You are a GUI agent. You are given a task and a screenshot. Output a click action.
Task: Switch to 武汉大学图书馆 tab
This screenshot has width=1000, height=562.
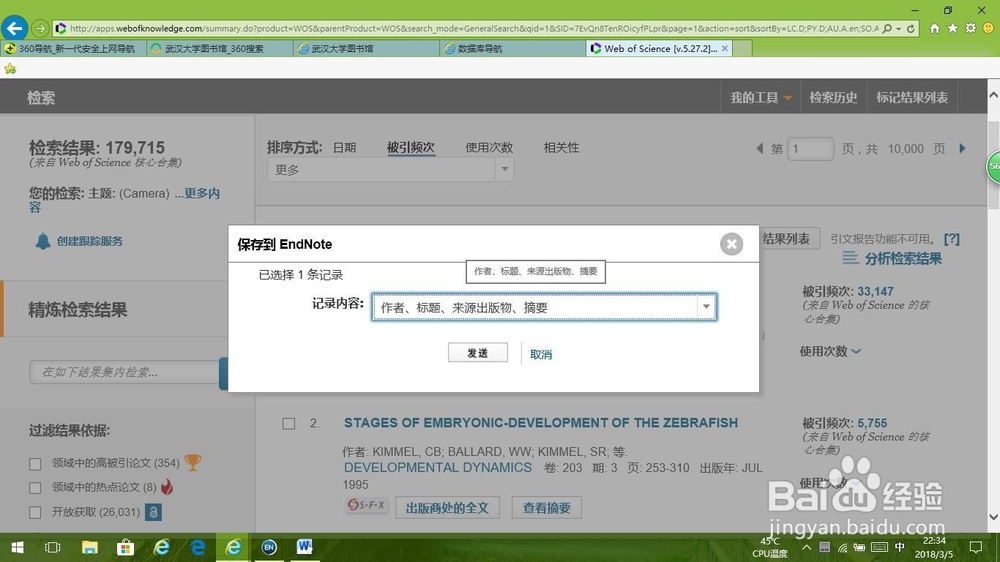point(366,48)
